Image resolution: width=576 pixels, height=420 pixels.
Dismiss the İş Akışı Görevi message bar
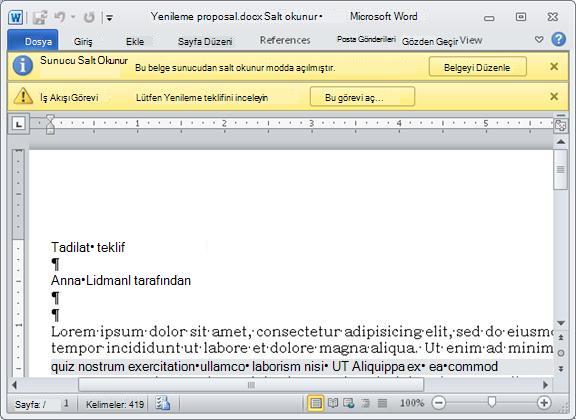pos(554,97)
